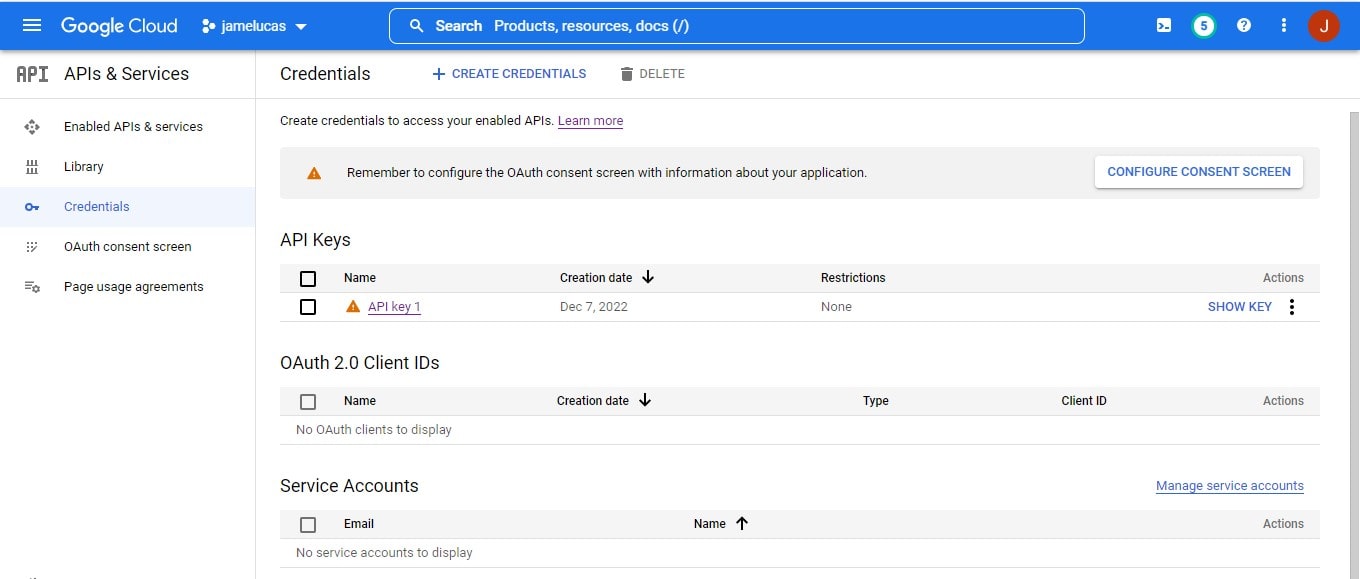Image resolution: width=1360 pixels, height=579 pixels.
Task: Open the notifications badge showing 5
Action: 1204,26
